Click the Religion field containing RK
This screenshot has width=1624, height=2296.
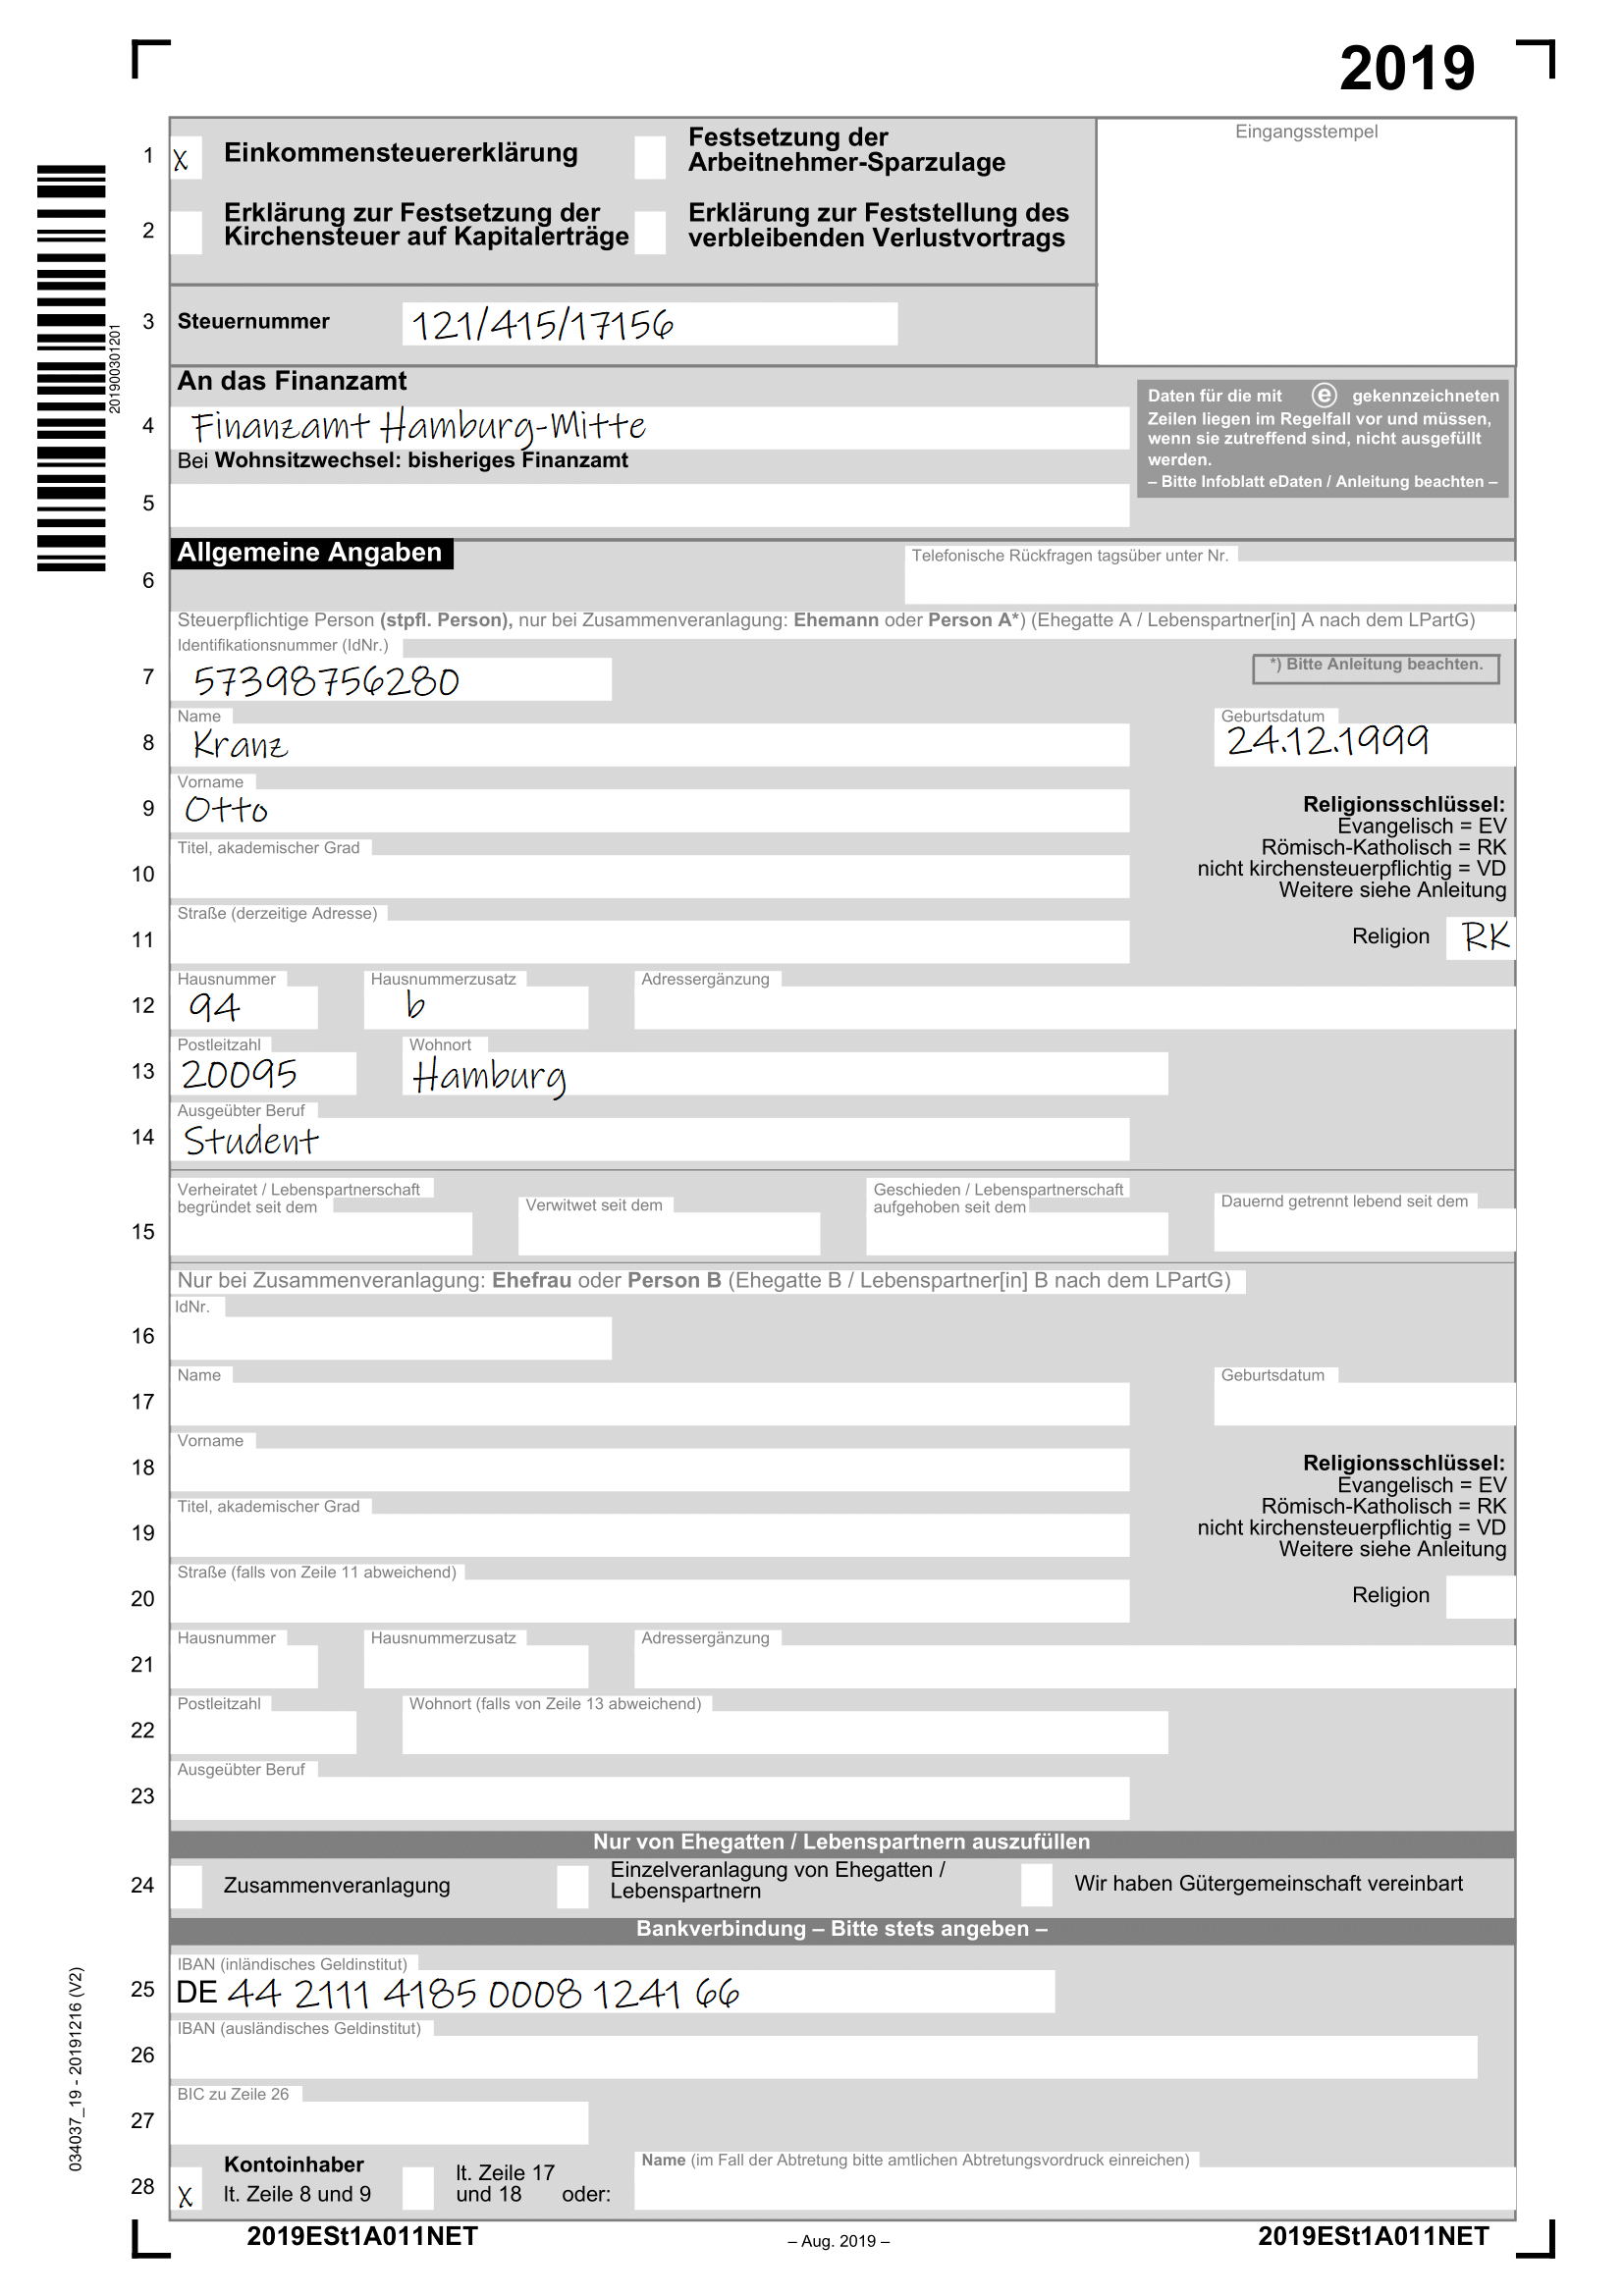point(1481,939)
